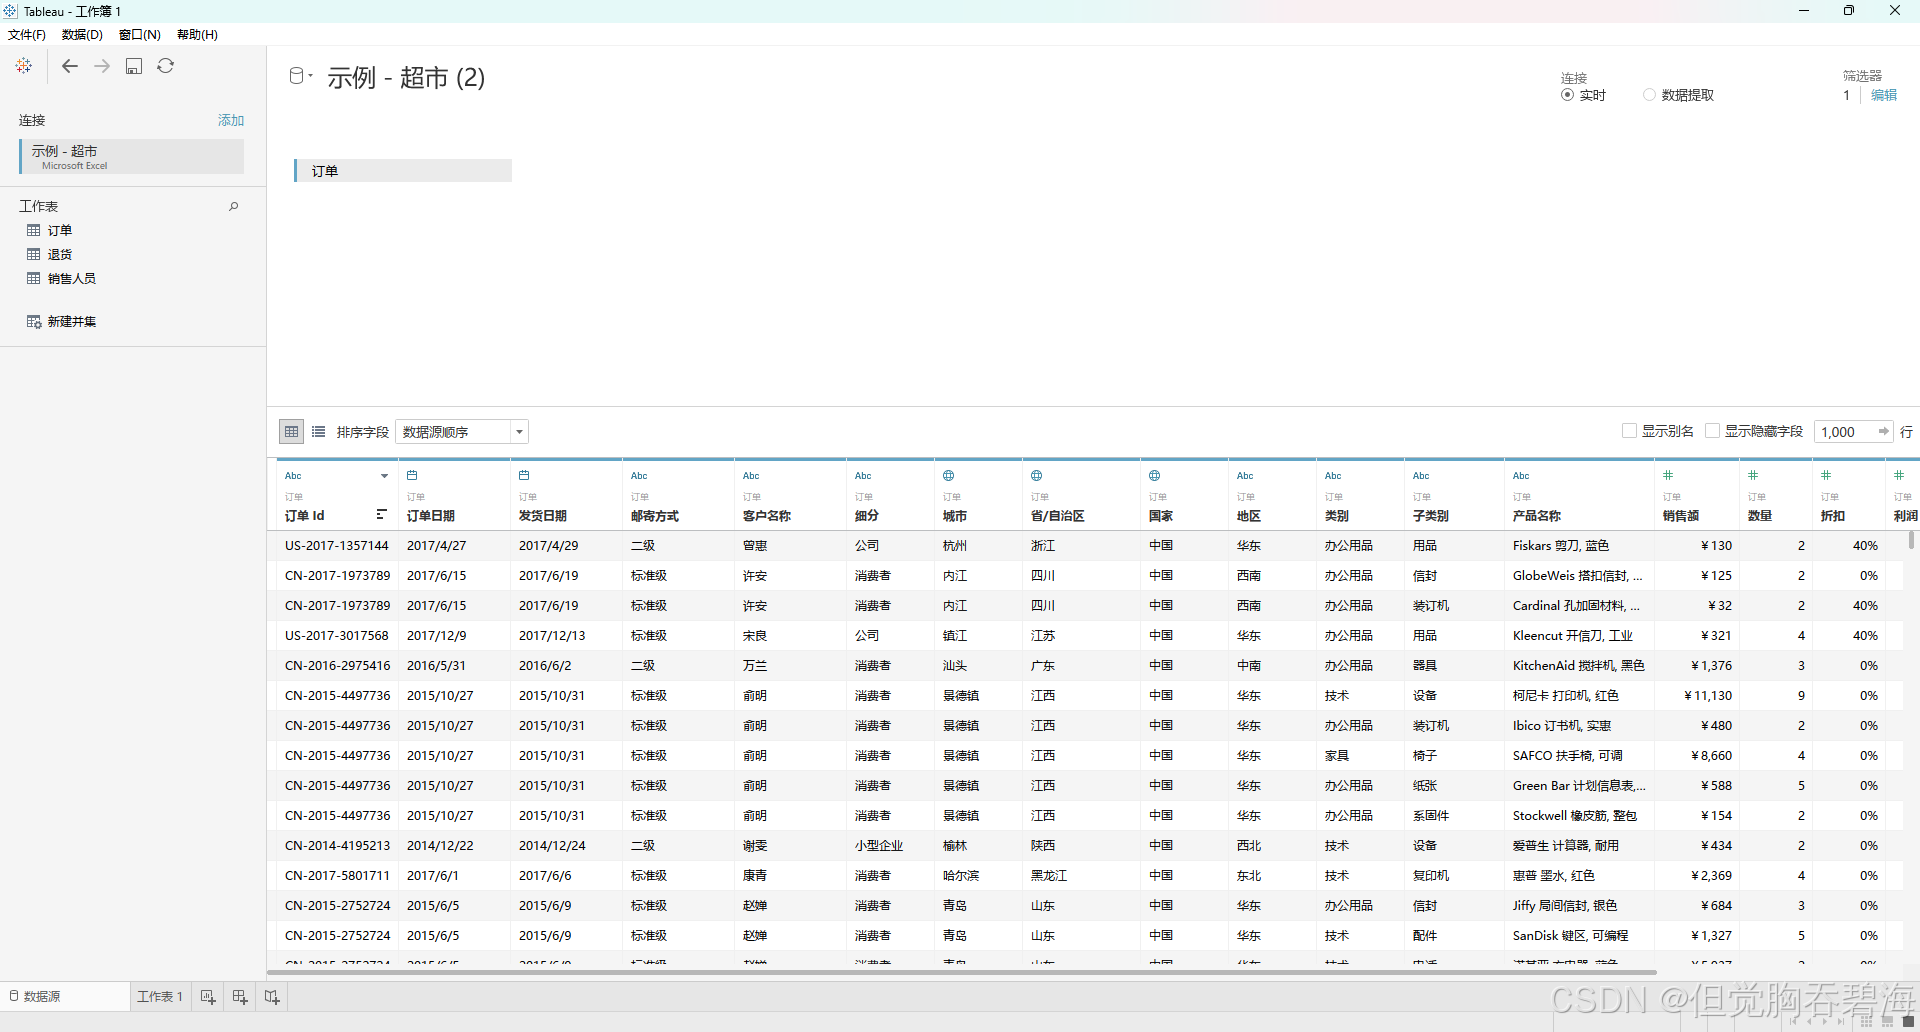The height and width of the screenshot is (1032, 1920).
Task: Go back with the left arrow
Action: [70, 66]
